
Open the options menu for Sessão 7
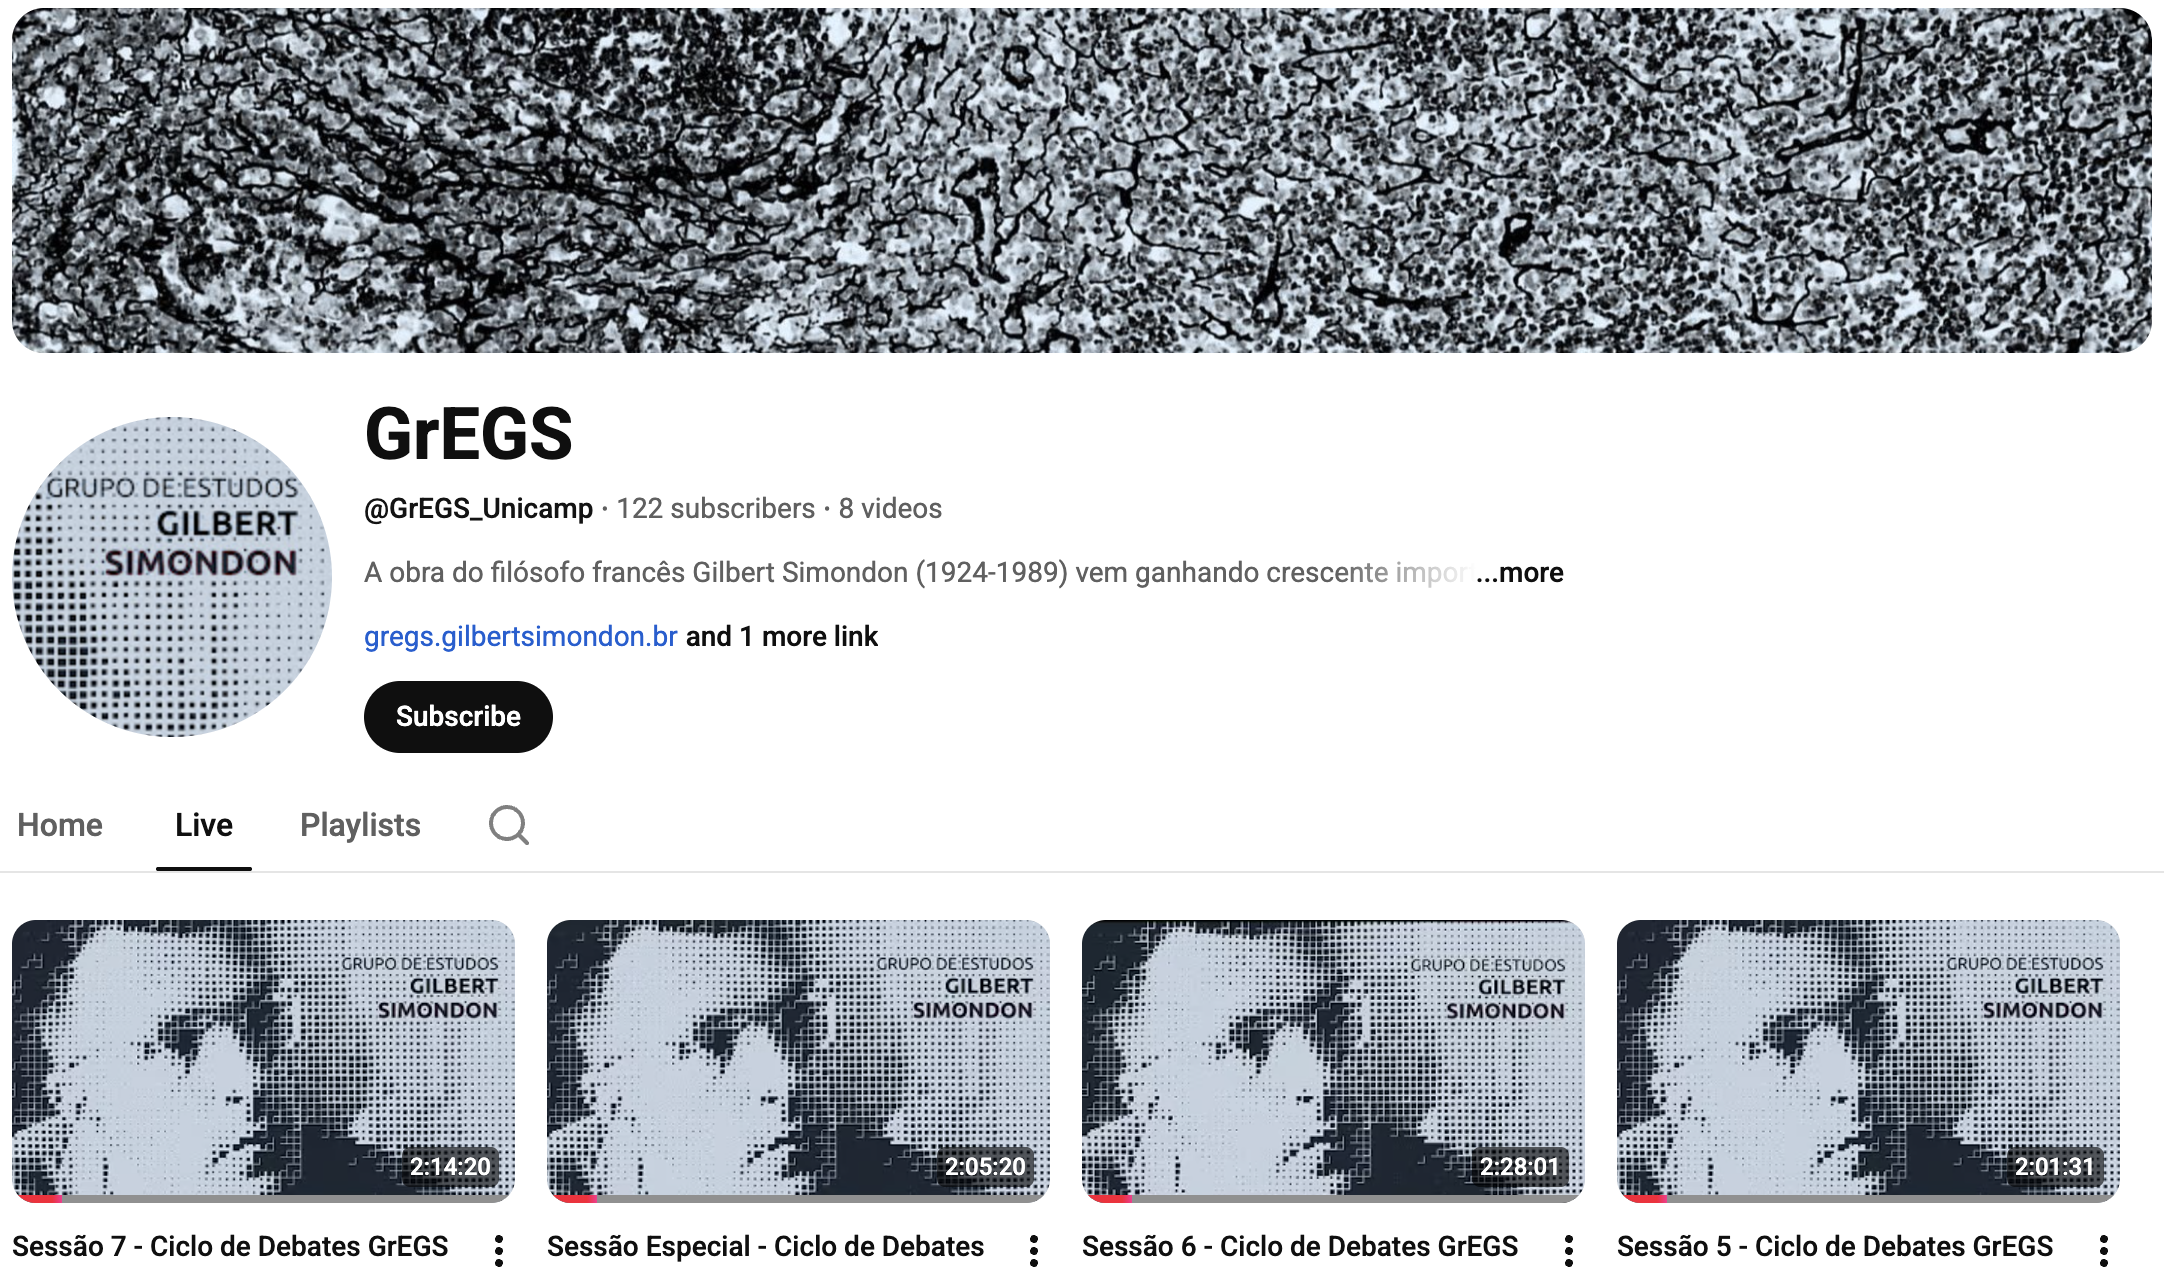point(499,1250)
